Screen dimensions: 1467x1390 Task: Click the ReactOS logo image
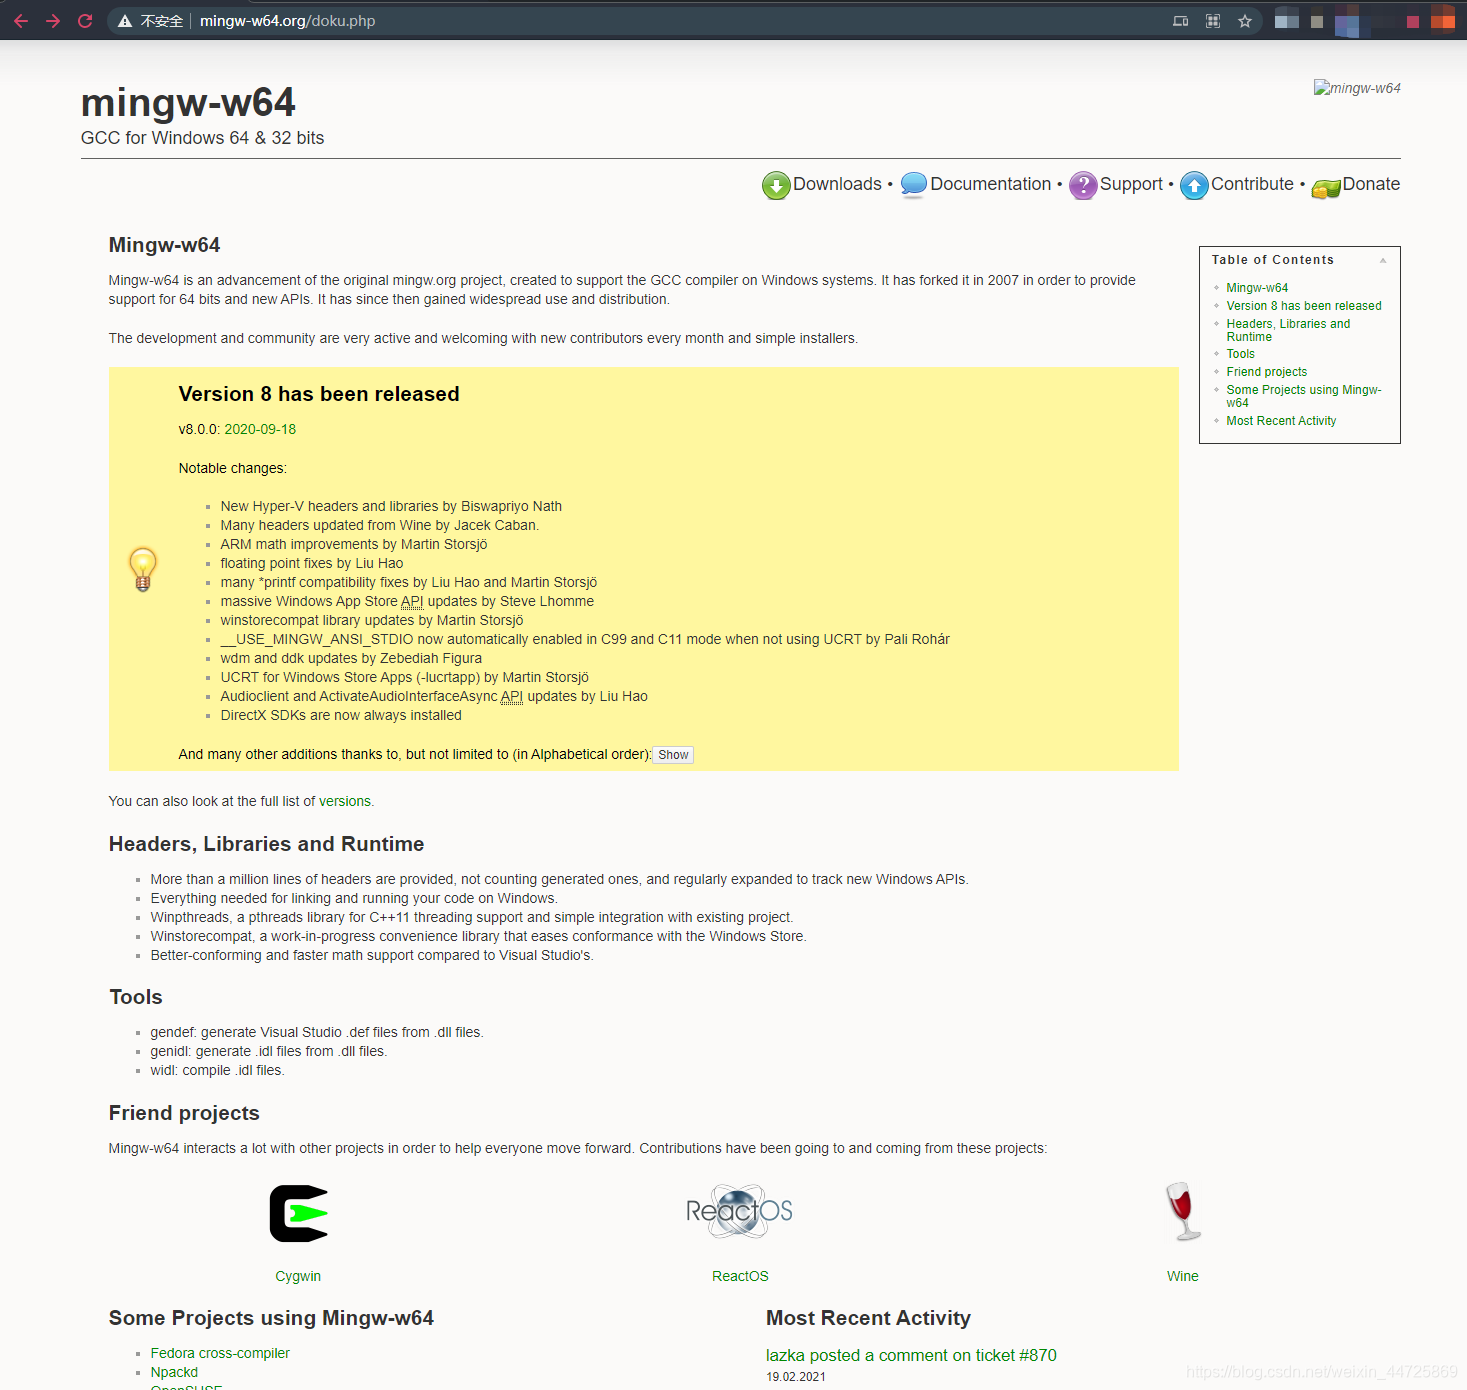[740, 1211]
